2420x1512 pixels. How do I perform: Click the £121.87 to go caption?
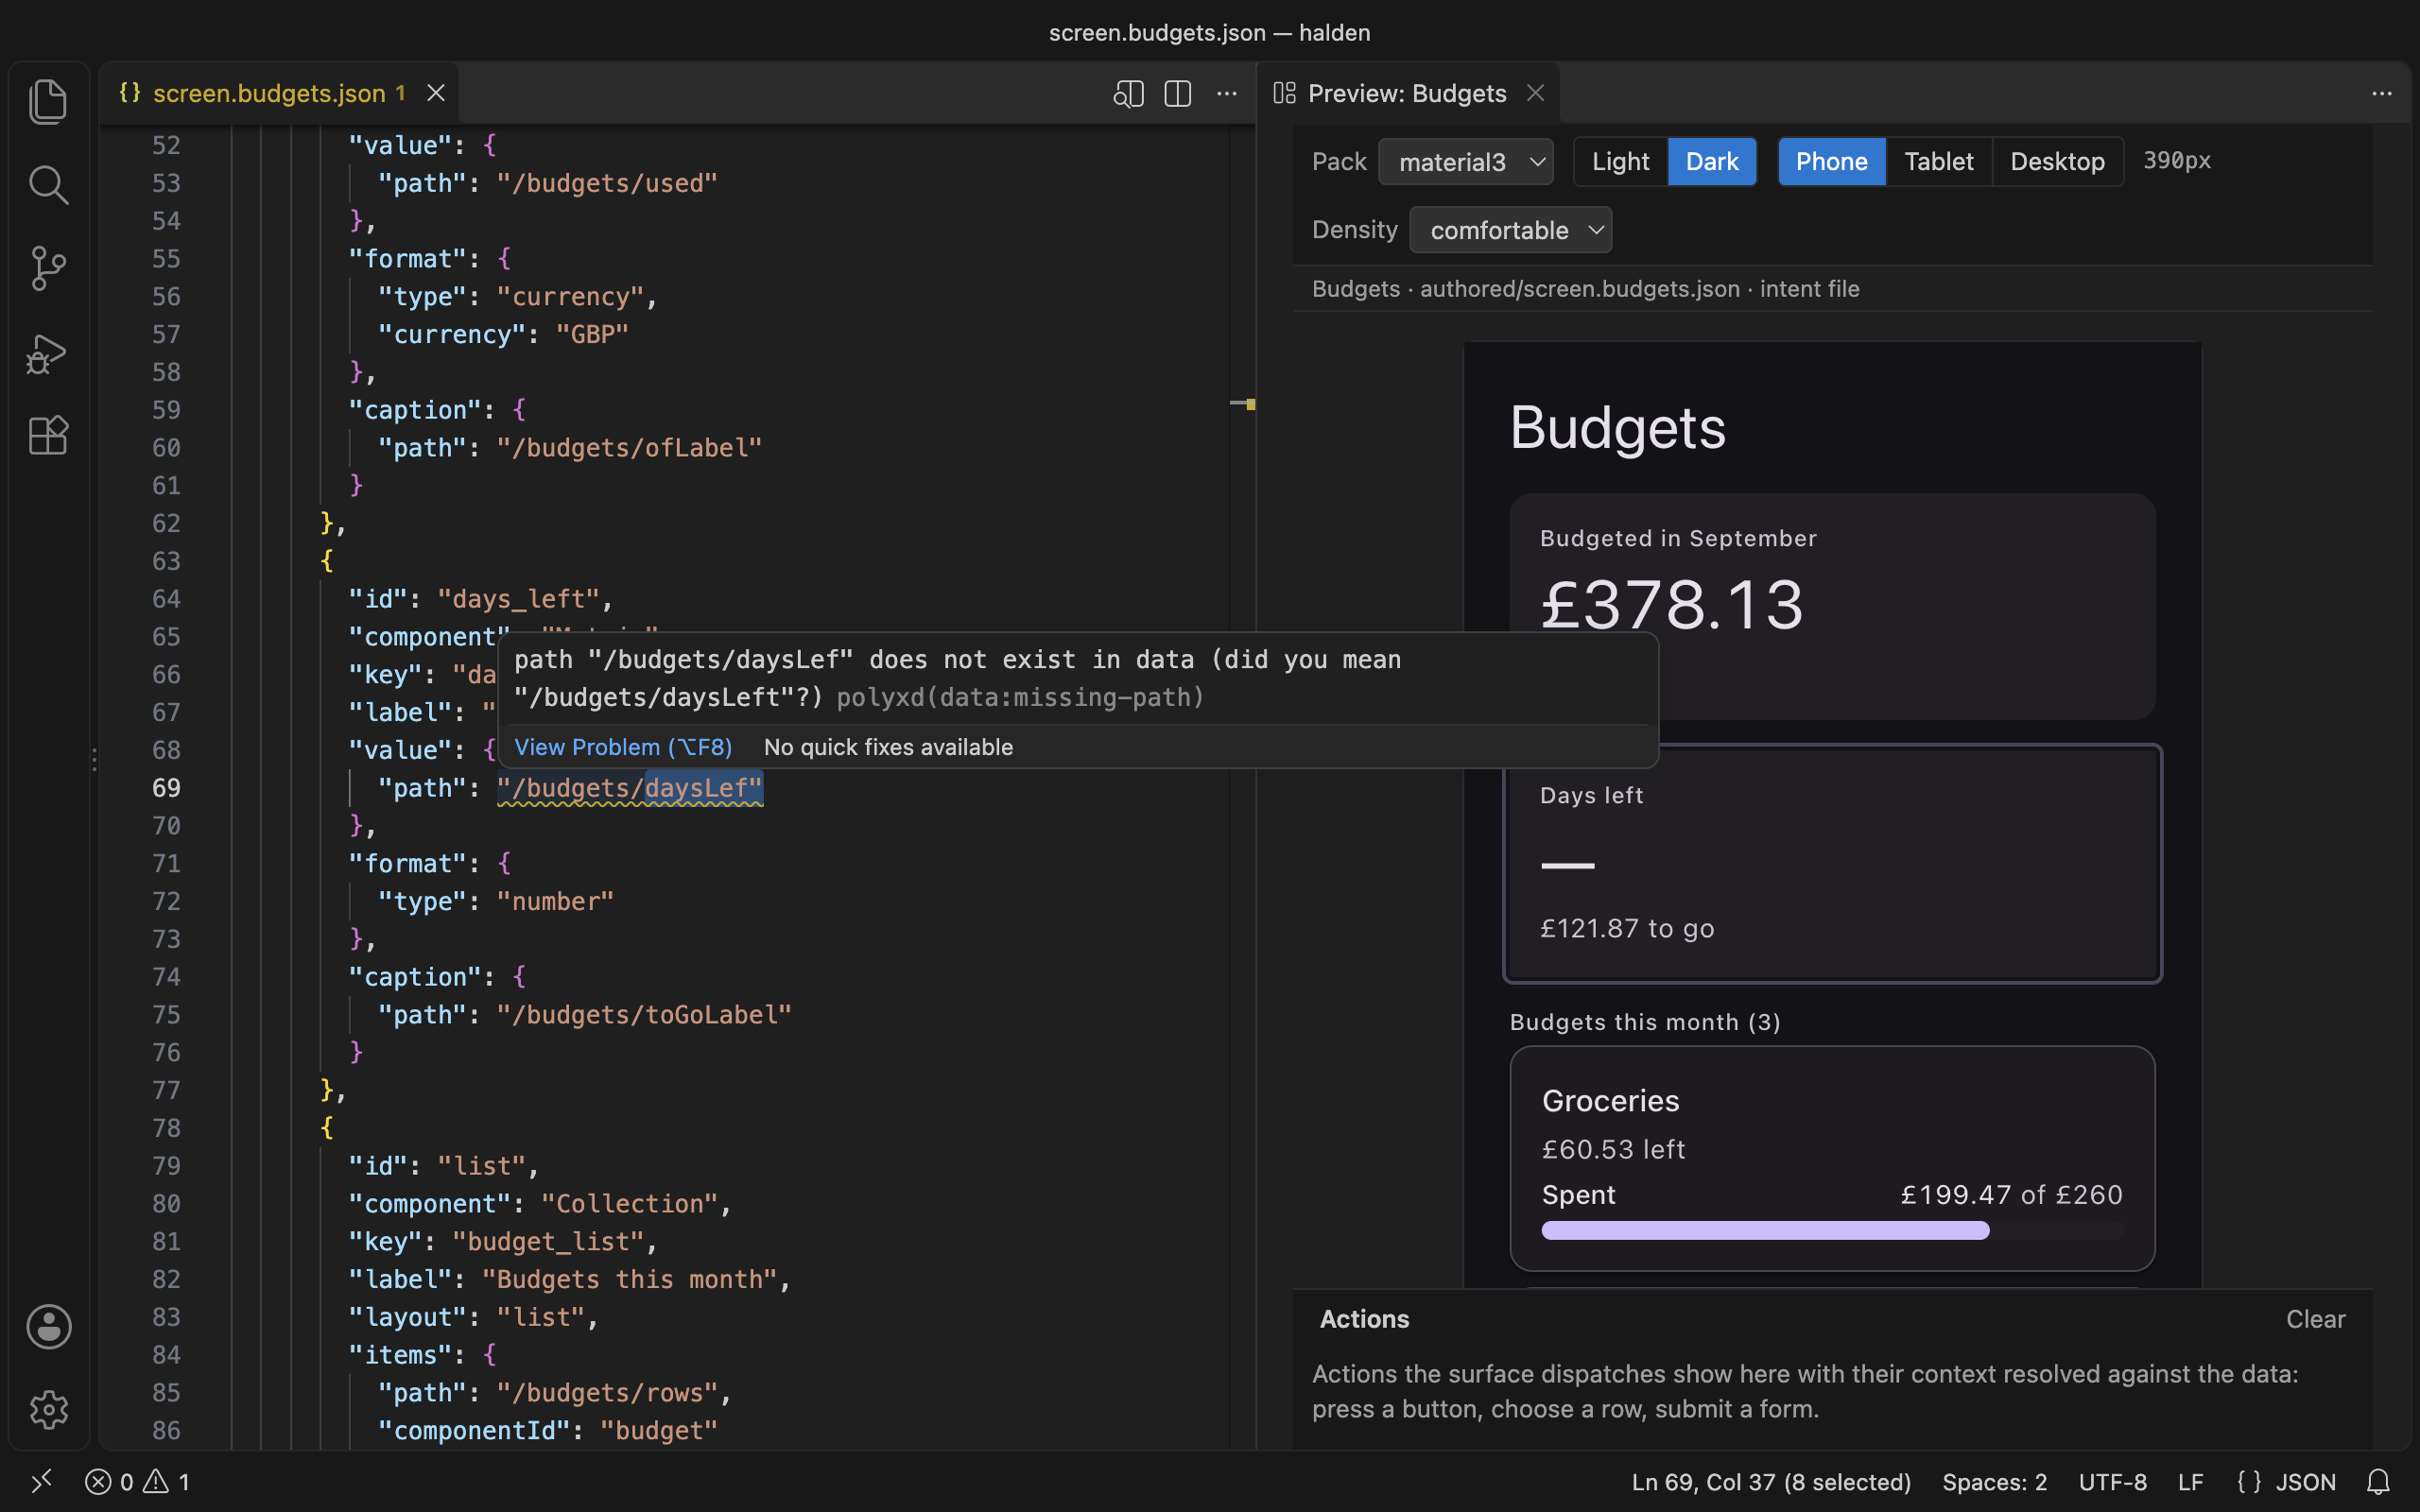(x=1627, y=928)
